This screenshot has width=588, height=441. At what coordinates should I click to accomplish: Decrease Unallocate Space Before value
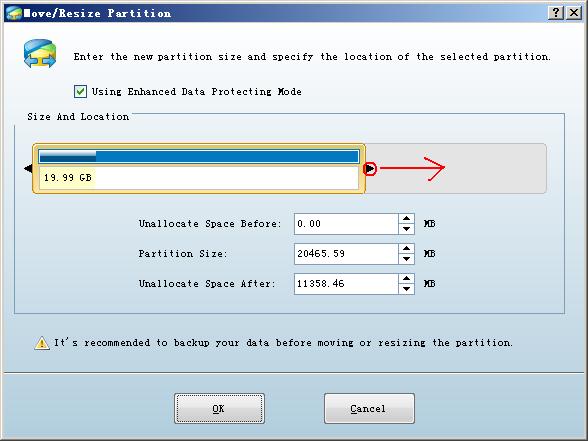pyautogui.click(x=406, y=229)
